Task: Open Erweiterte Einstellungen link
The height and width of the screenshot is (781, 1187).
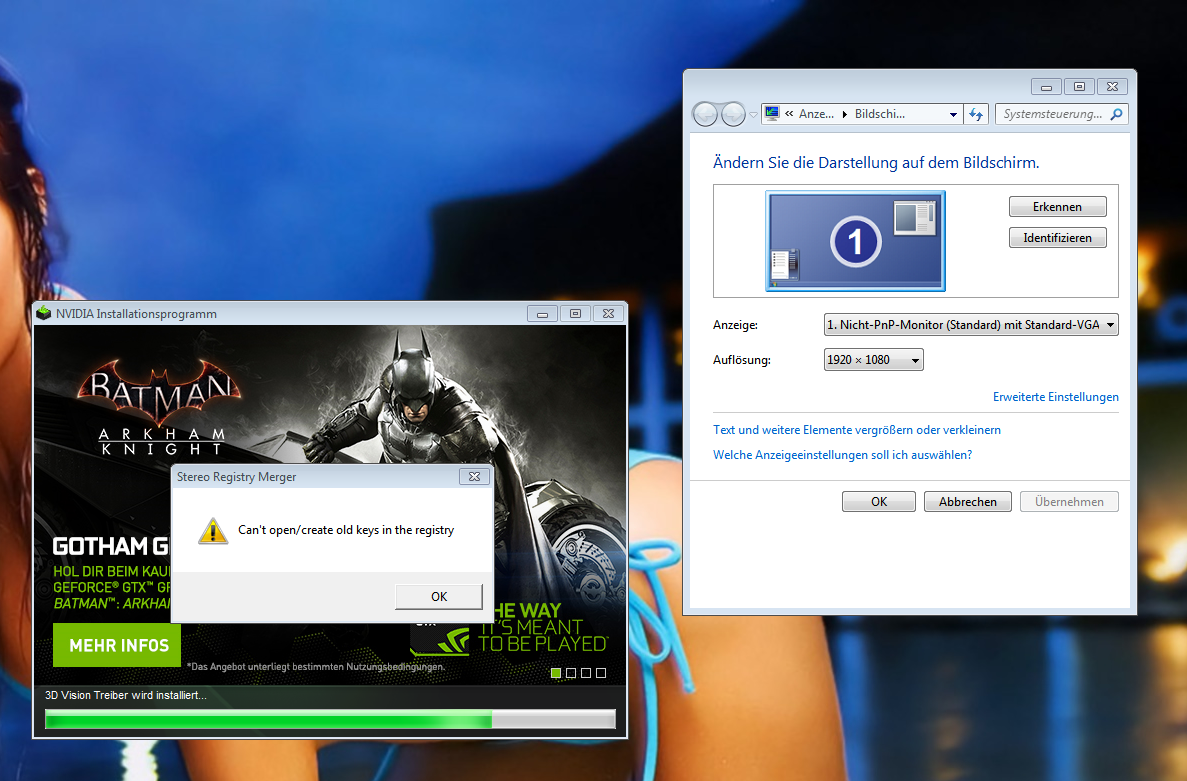Action: [x=1055, y=397]
